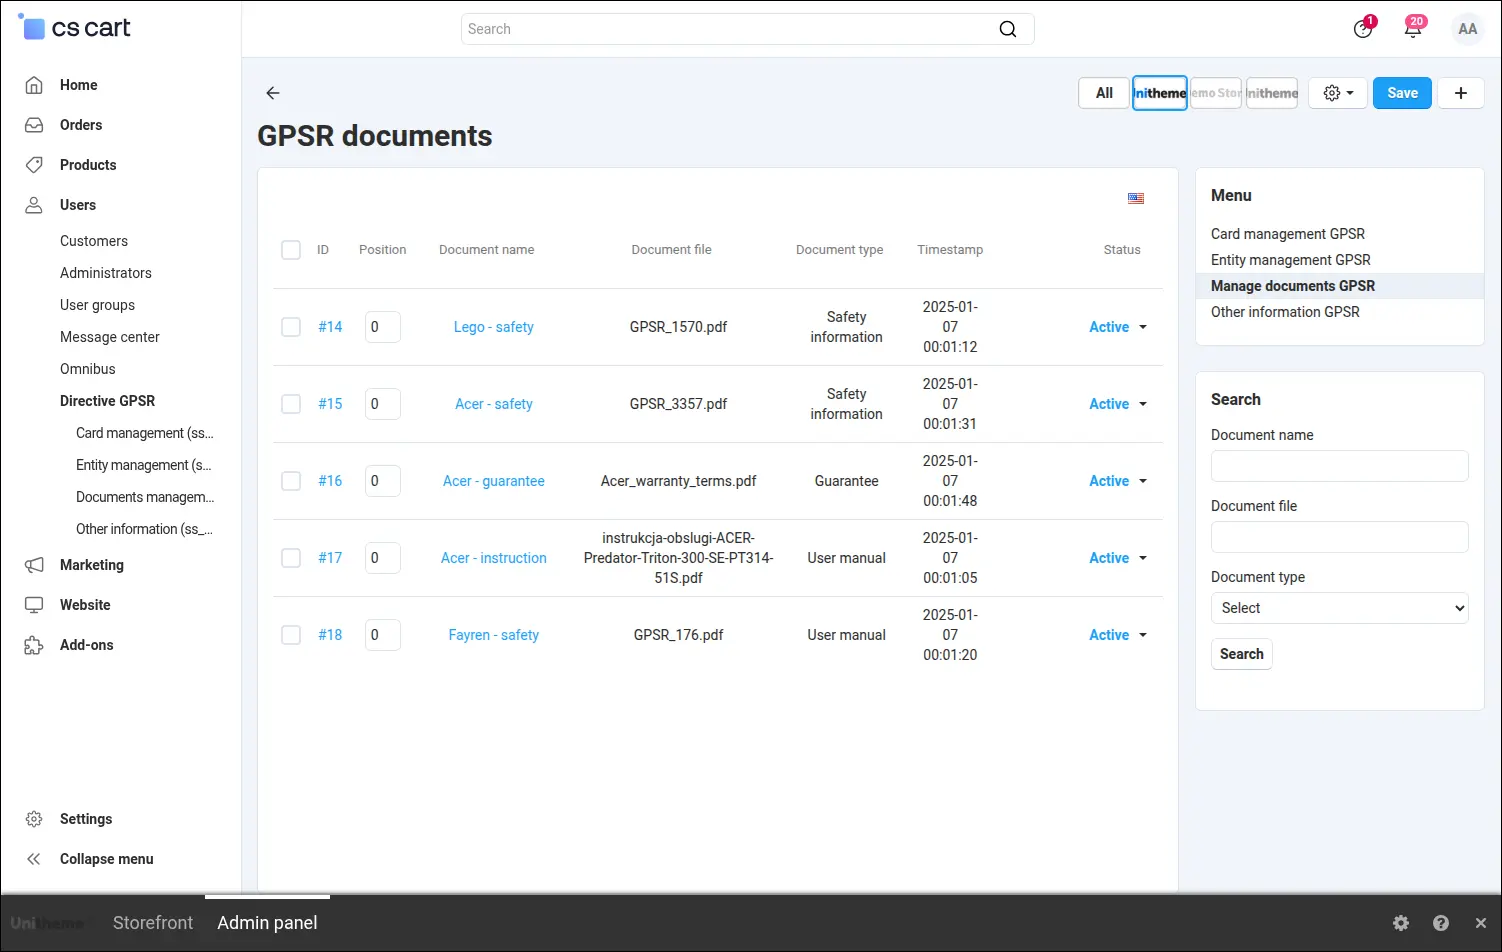The width and height of the screenshot is (1502, 952).
Task: Switch to Storefront in bottom bar
Action: (153, 923)
